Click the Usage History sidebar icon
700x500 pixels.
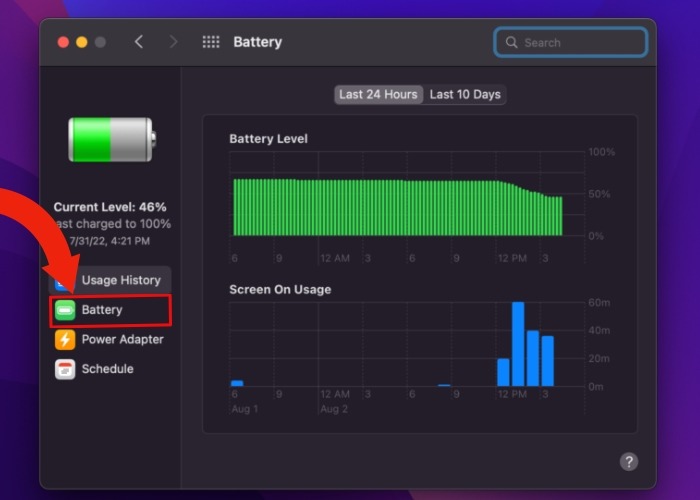click(x=62, y=281)
